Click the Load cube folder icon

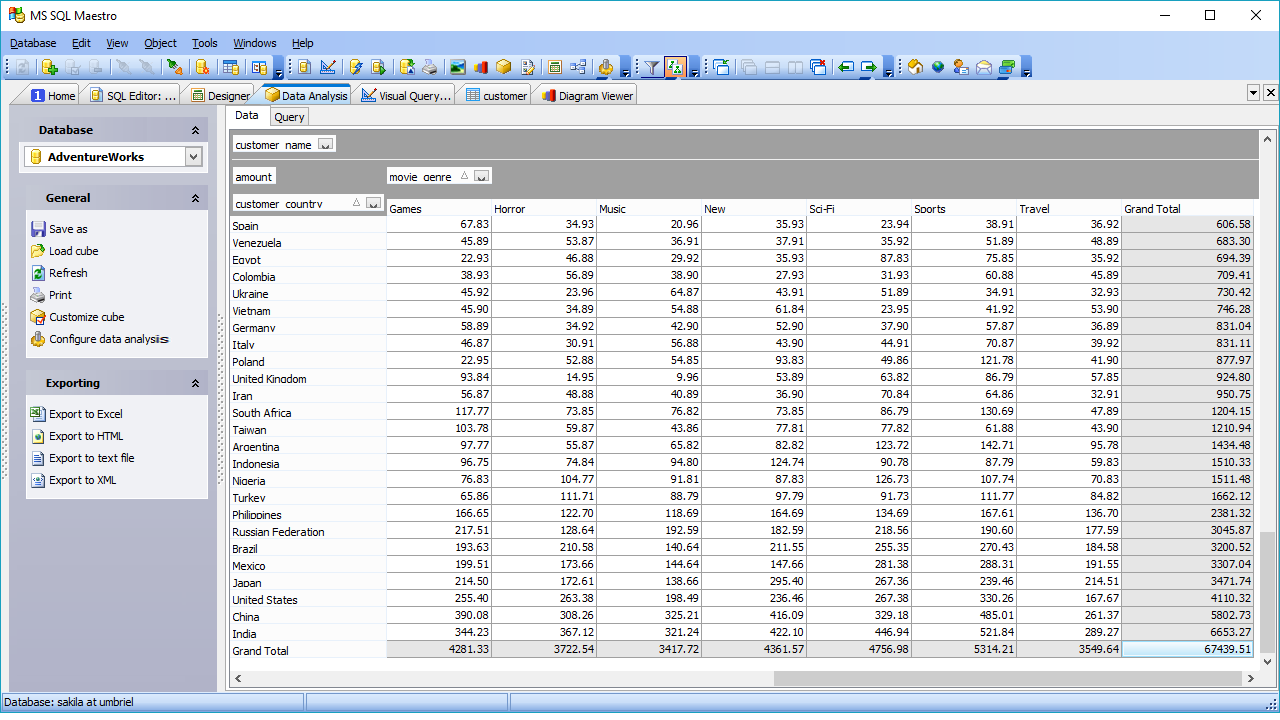click(38, 251)
